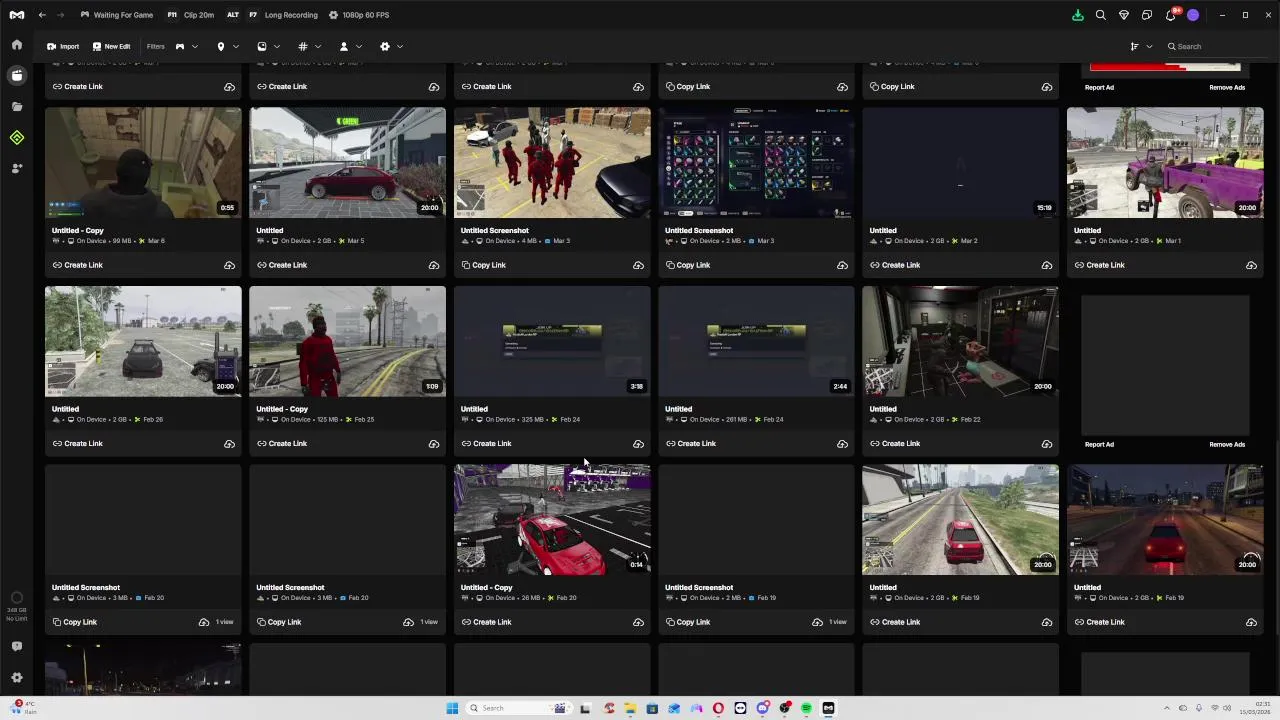This screenshot has height=720, width=1280.
Task: Open Opera browser from the taskbar
Action: tap(718, 708)
